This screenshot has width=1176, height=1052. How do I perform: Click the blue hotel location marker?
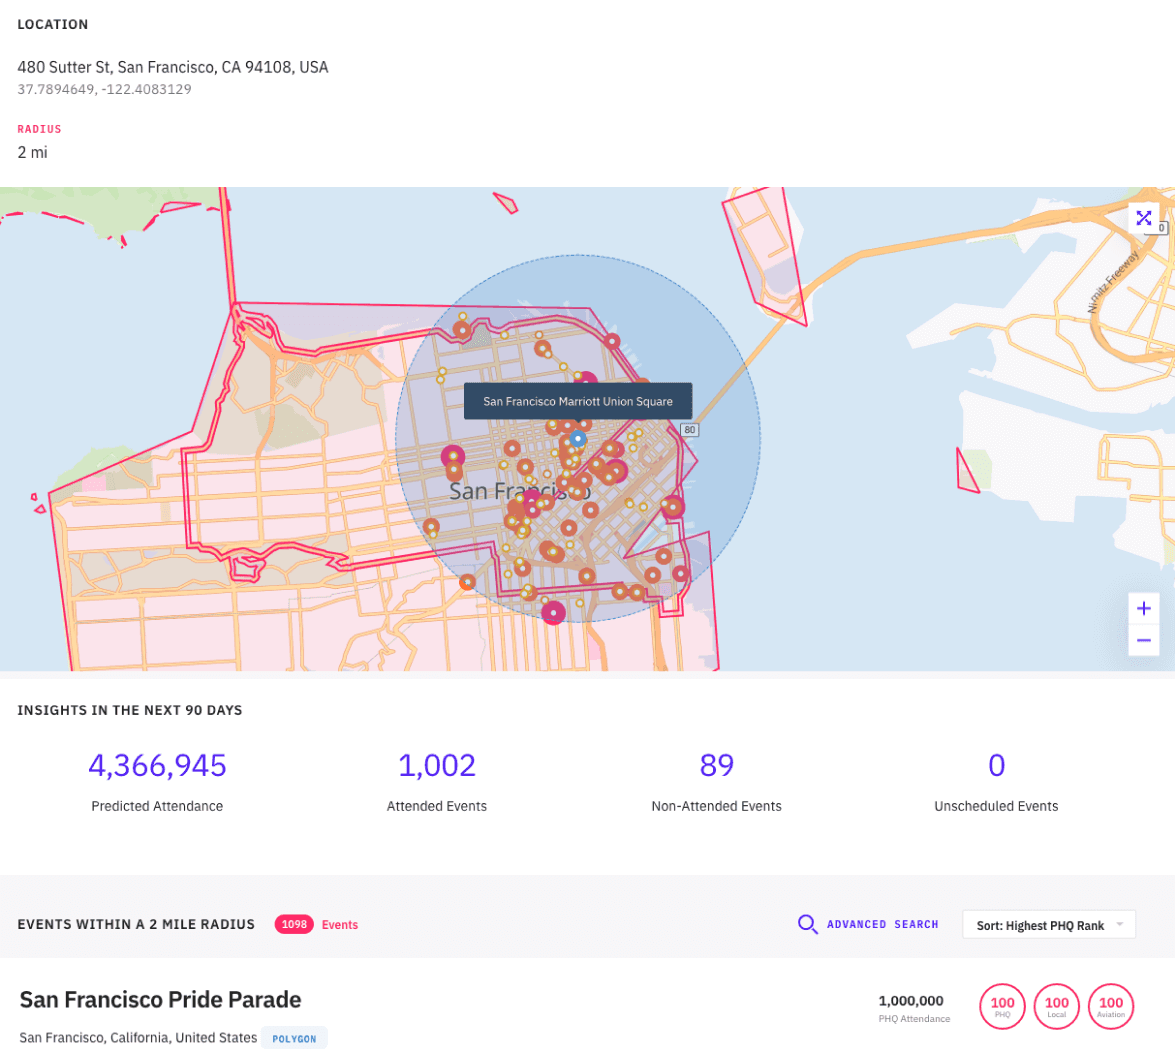[x=578, y=439]
